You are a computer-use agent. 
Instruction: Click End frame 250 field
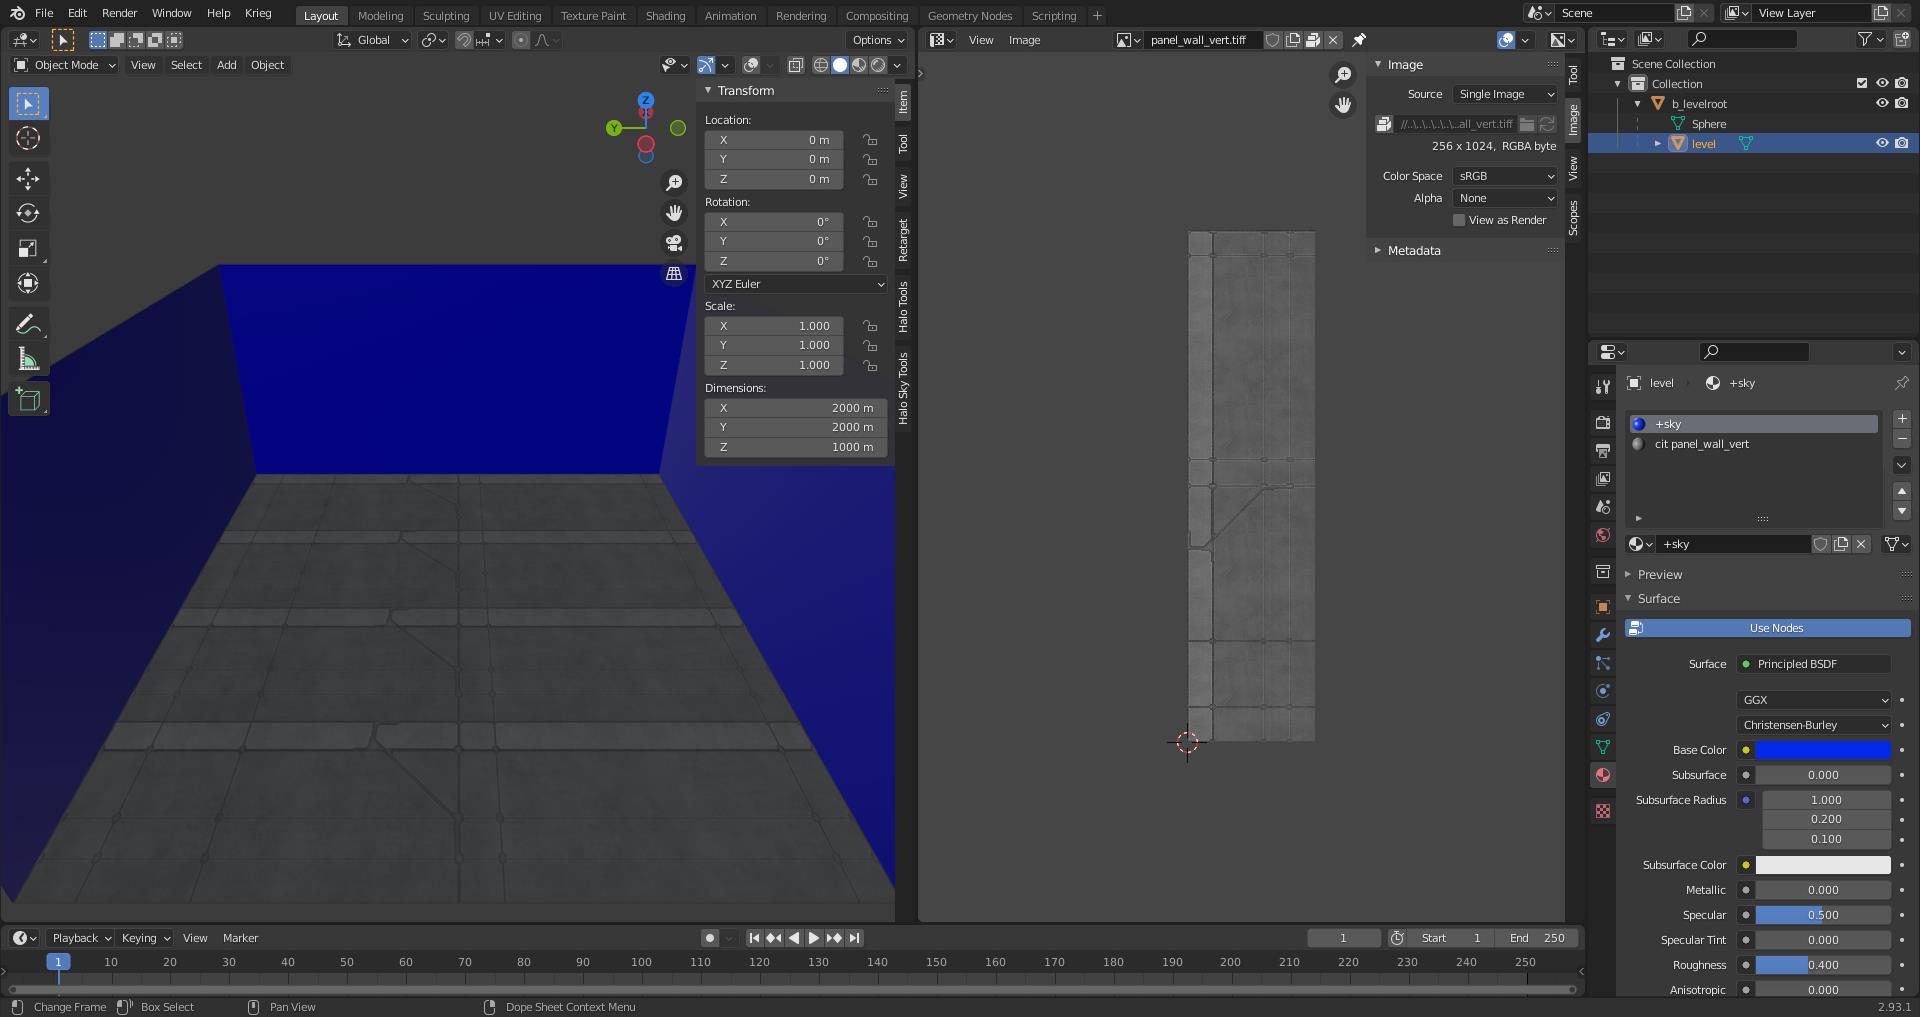pyautogui.click(x=1537, y=938)
